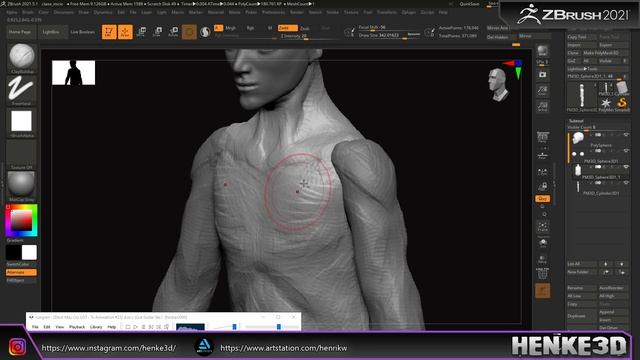Collapse the Subtool section header

(x=576, y=121)
